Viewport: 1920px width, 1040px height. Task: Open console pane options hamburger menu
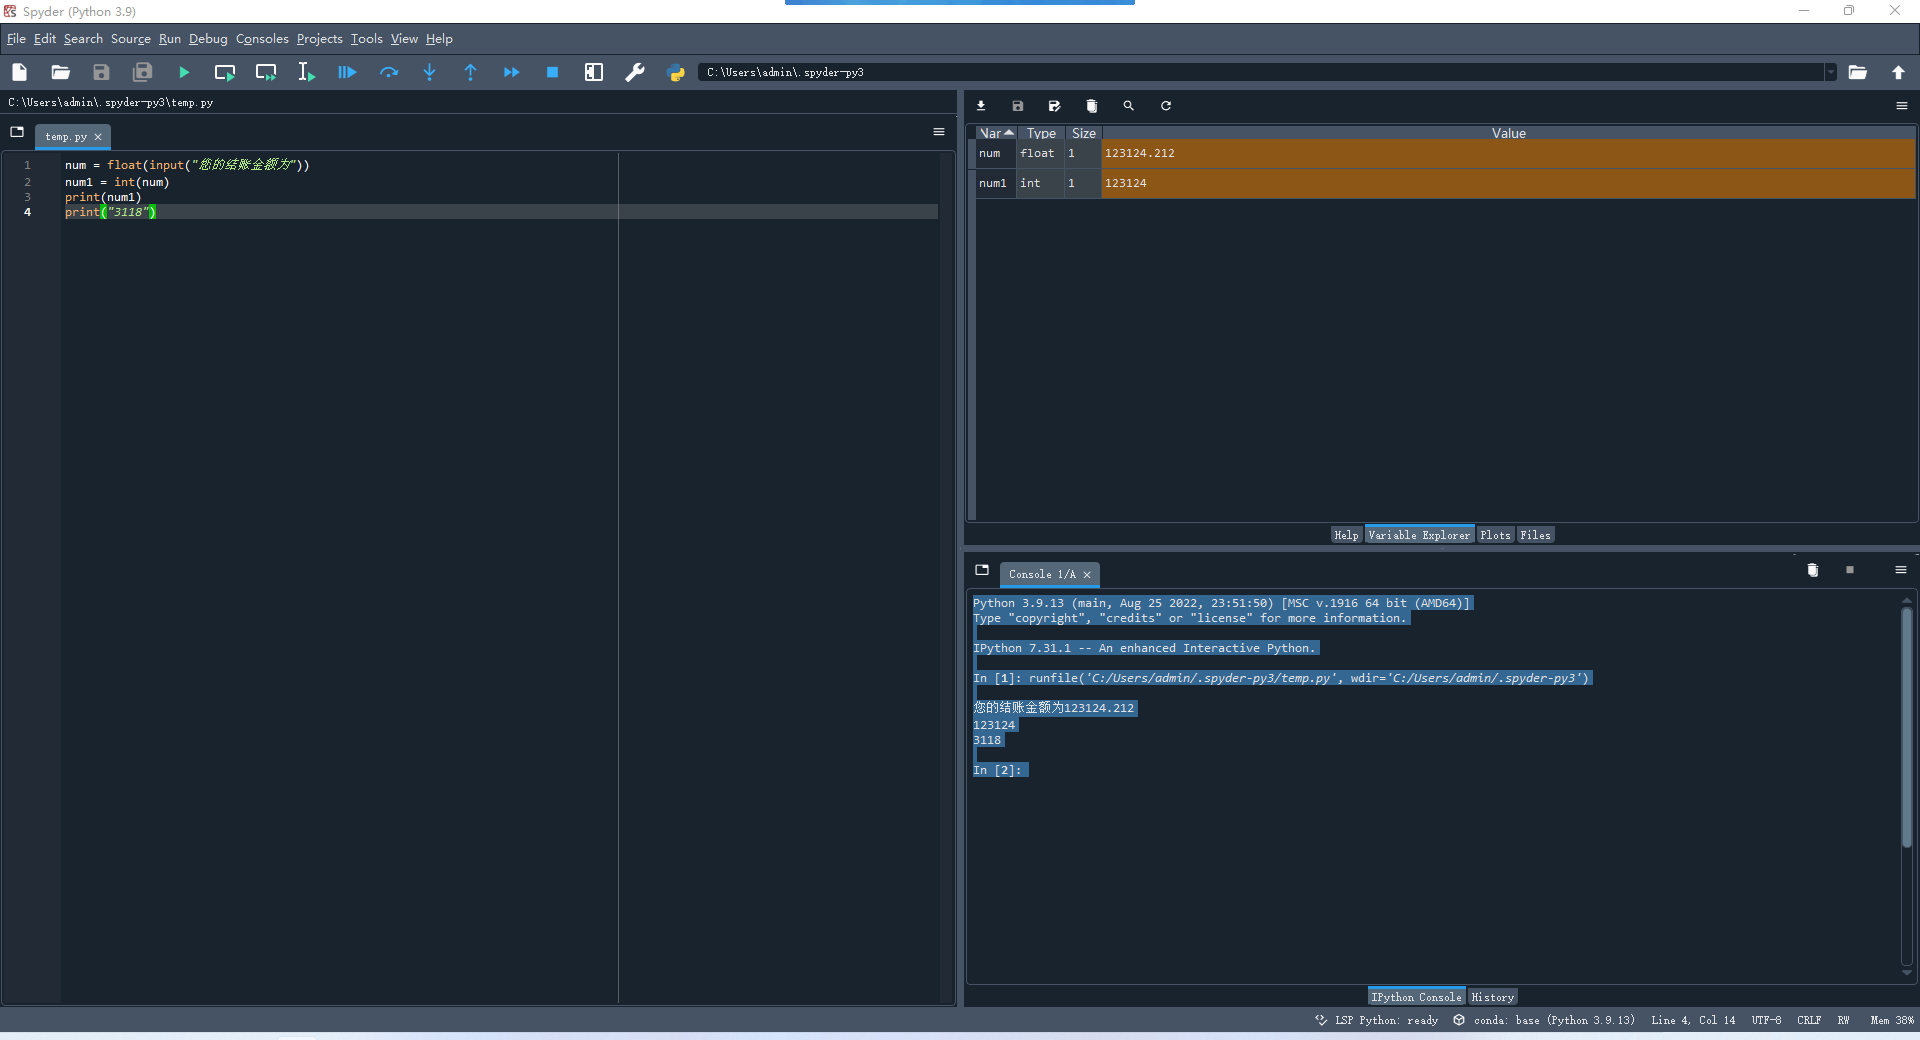tap(1901, 570)
